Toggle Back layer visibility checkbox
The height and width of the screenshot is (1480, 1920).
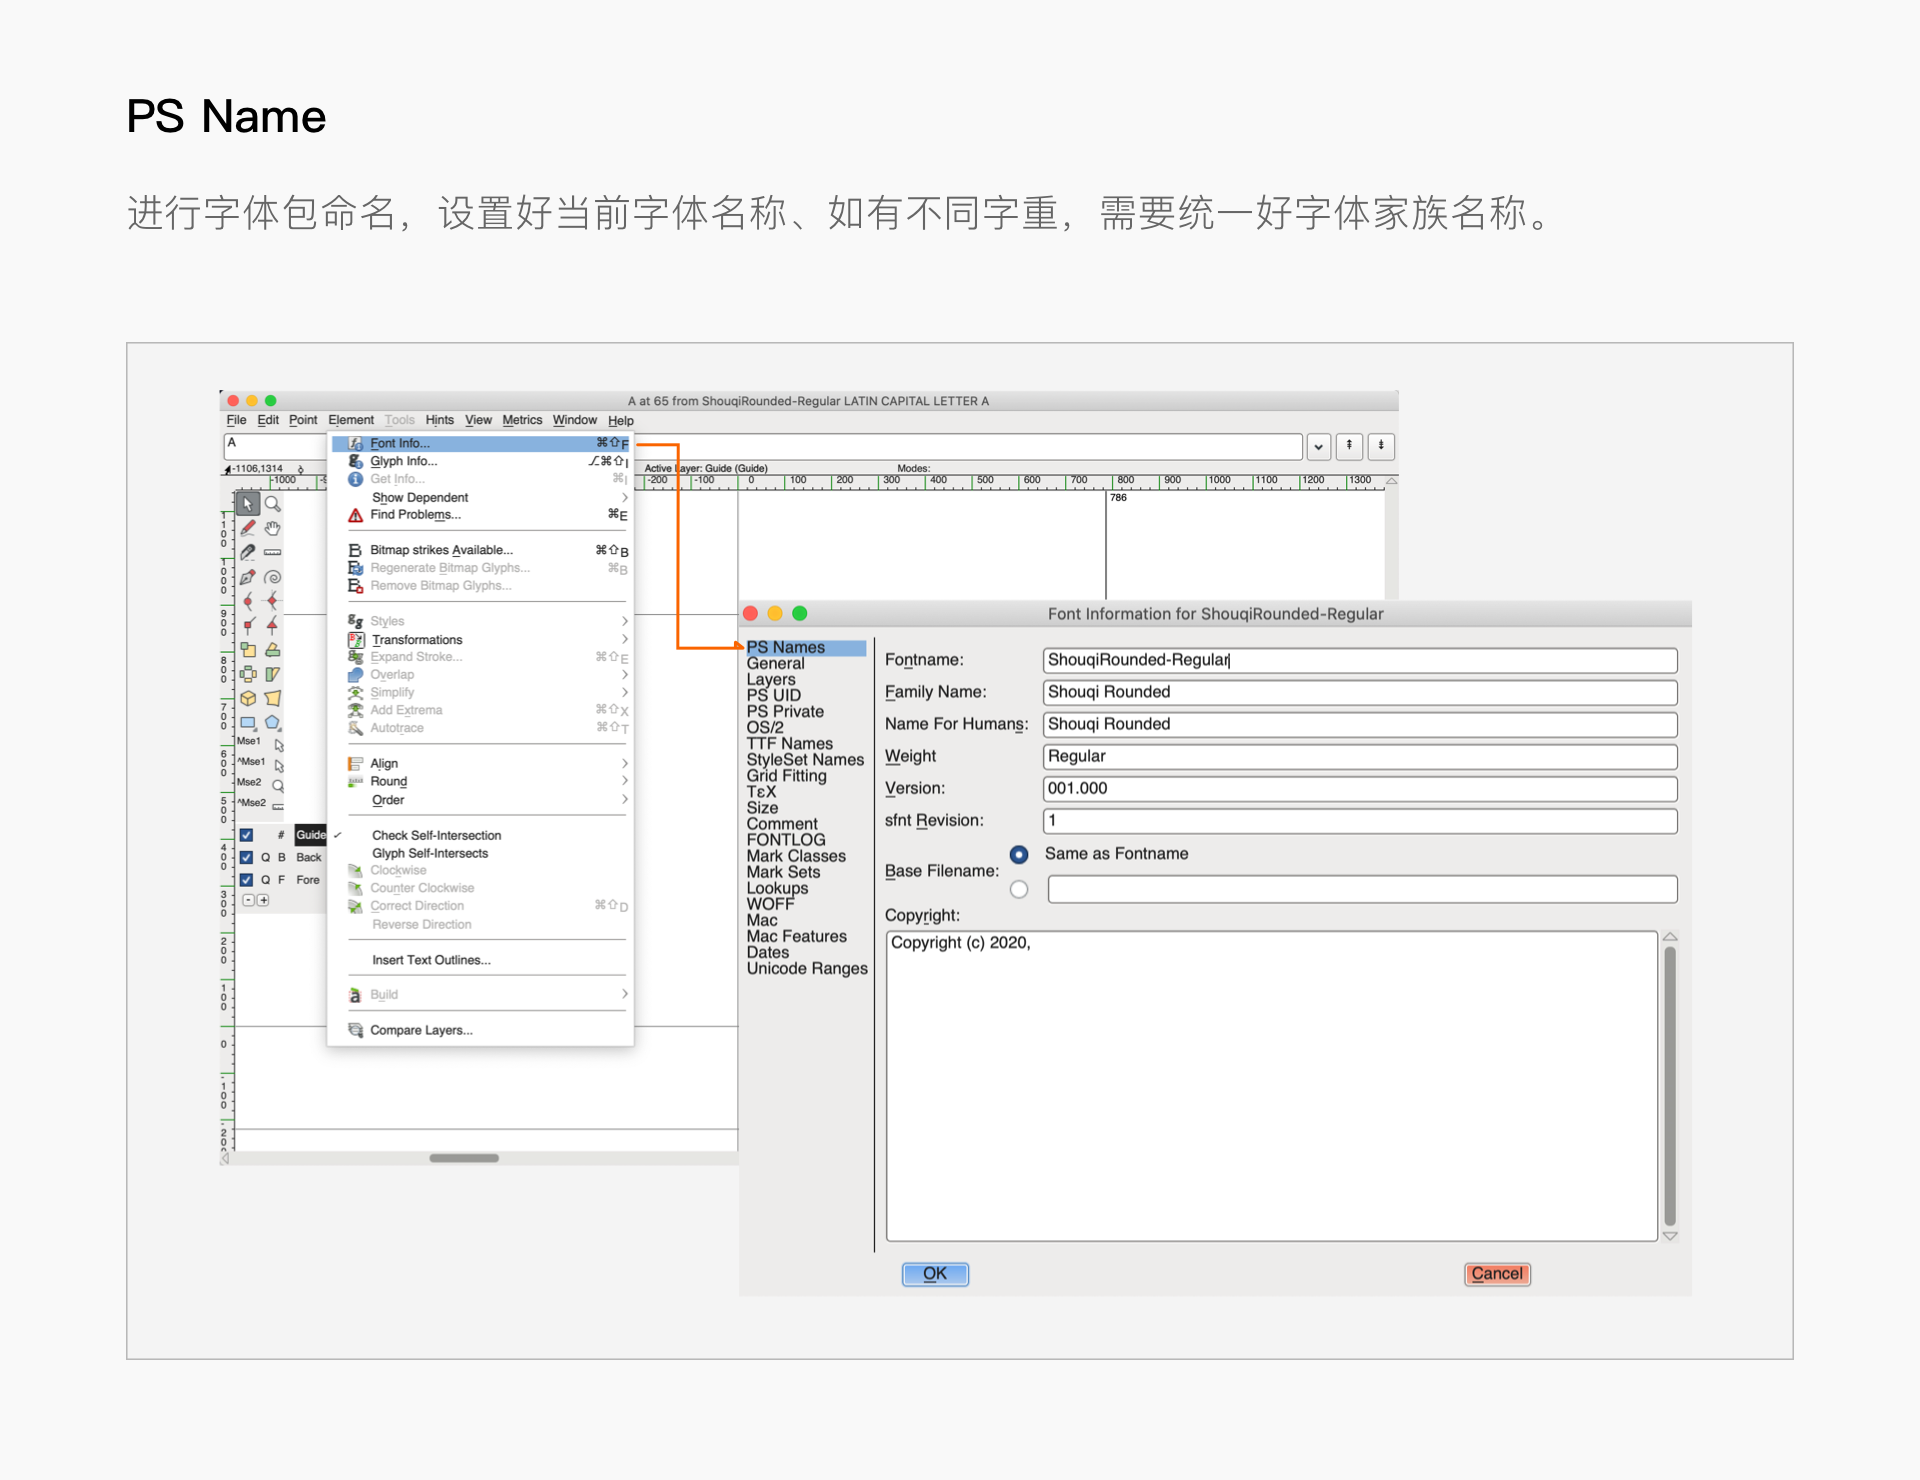246,857
